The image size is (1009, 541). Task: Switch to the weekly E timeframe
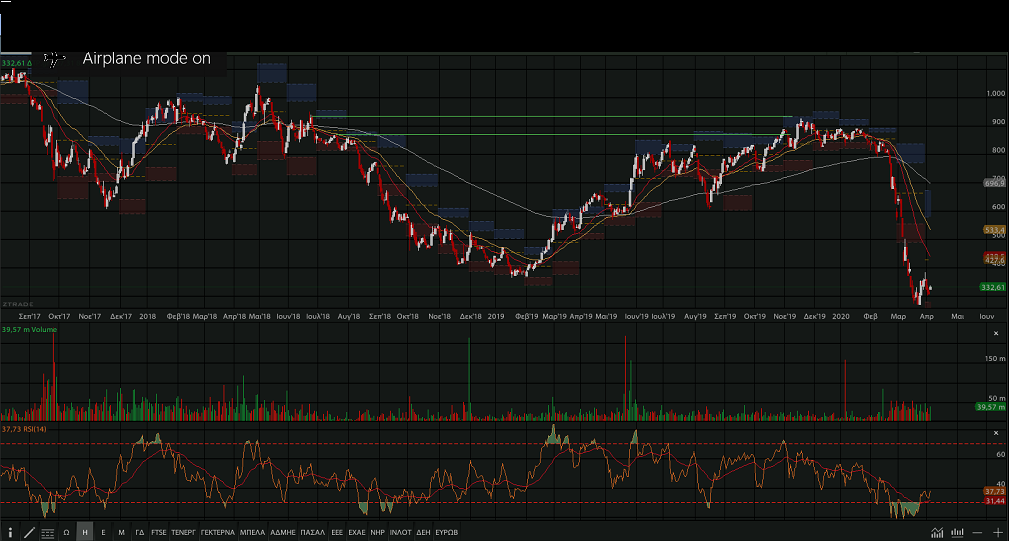point(103,532)
